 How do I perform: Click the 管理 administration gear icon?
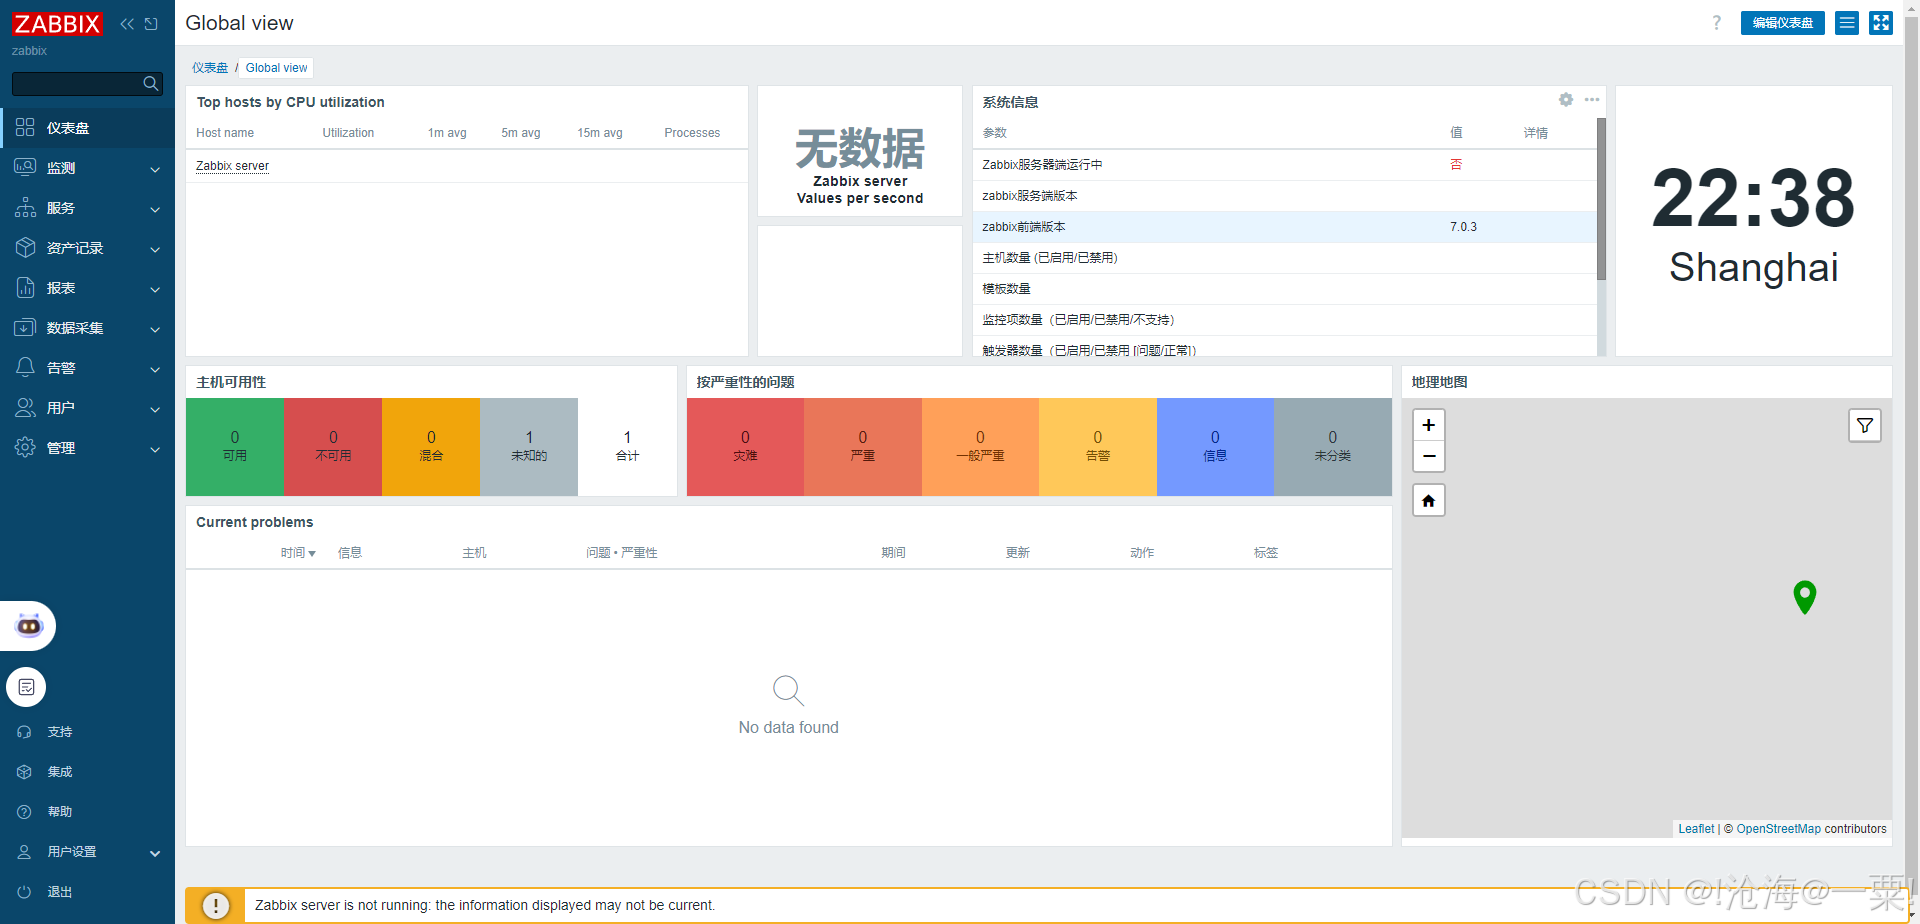point(25,447)
